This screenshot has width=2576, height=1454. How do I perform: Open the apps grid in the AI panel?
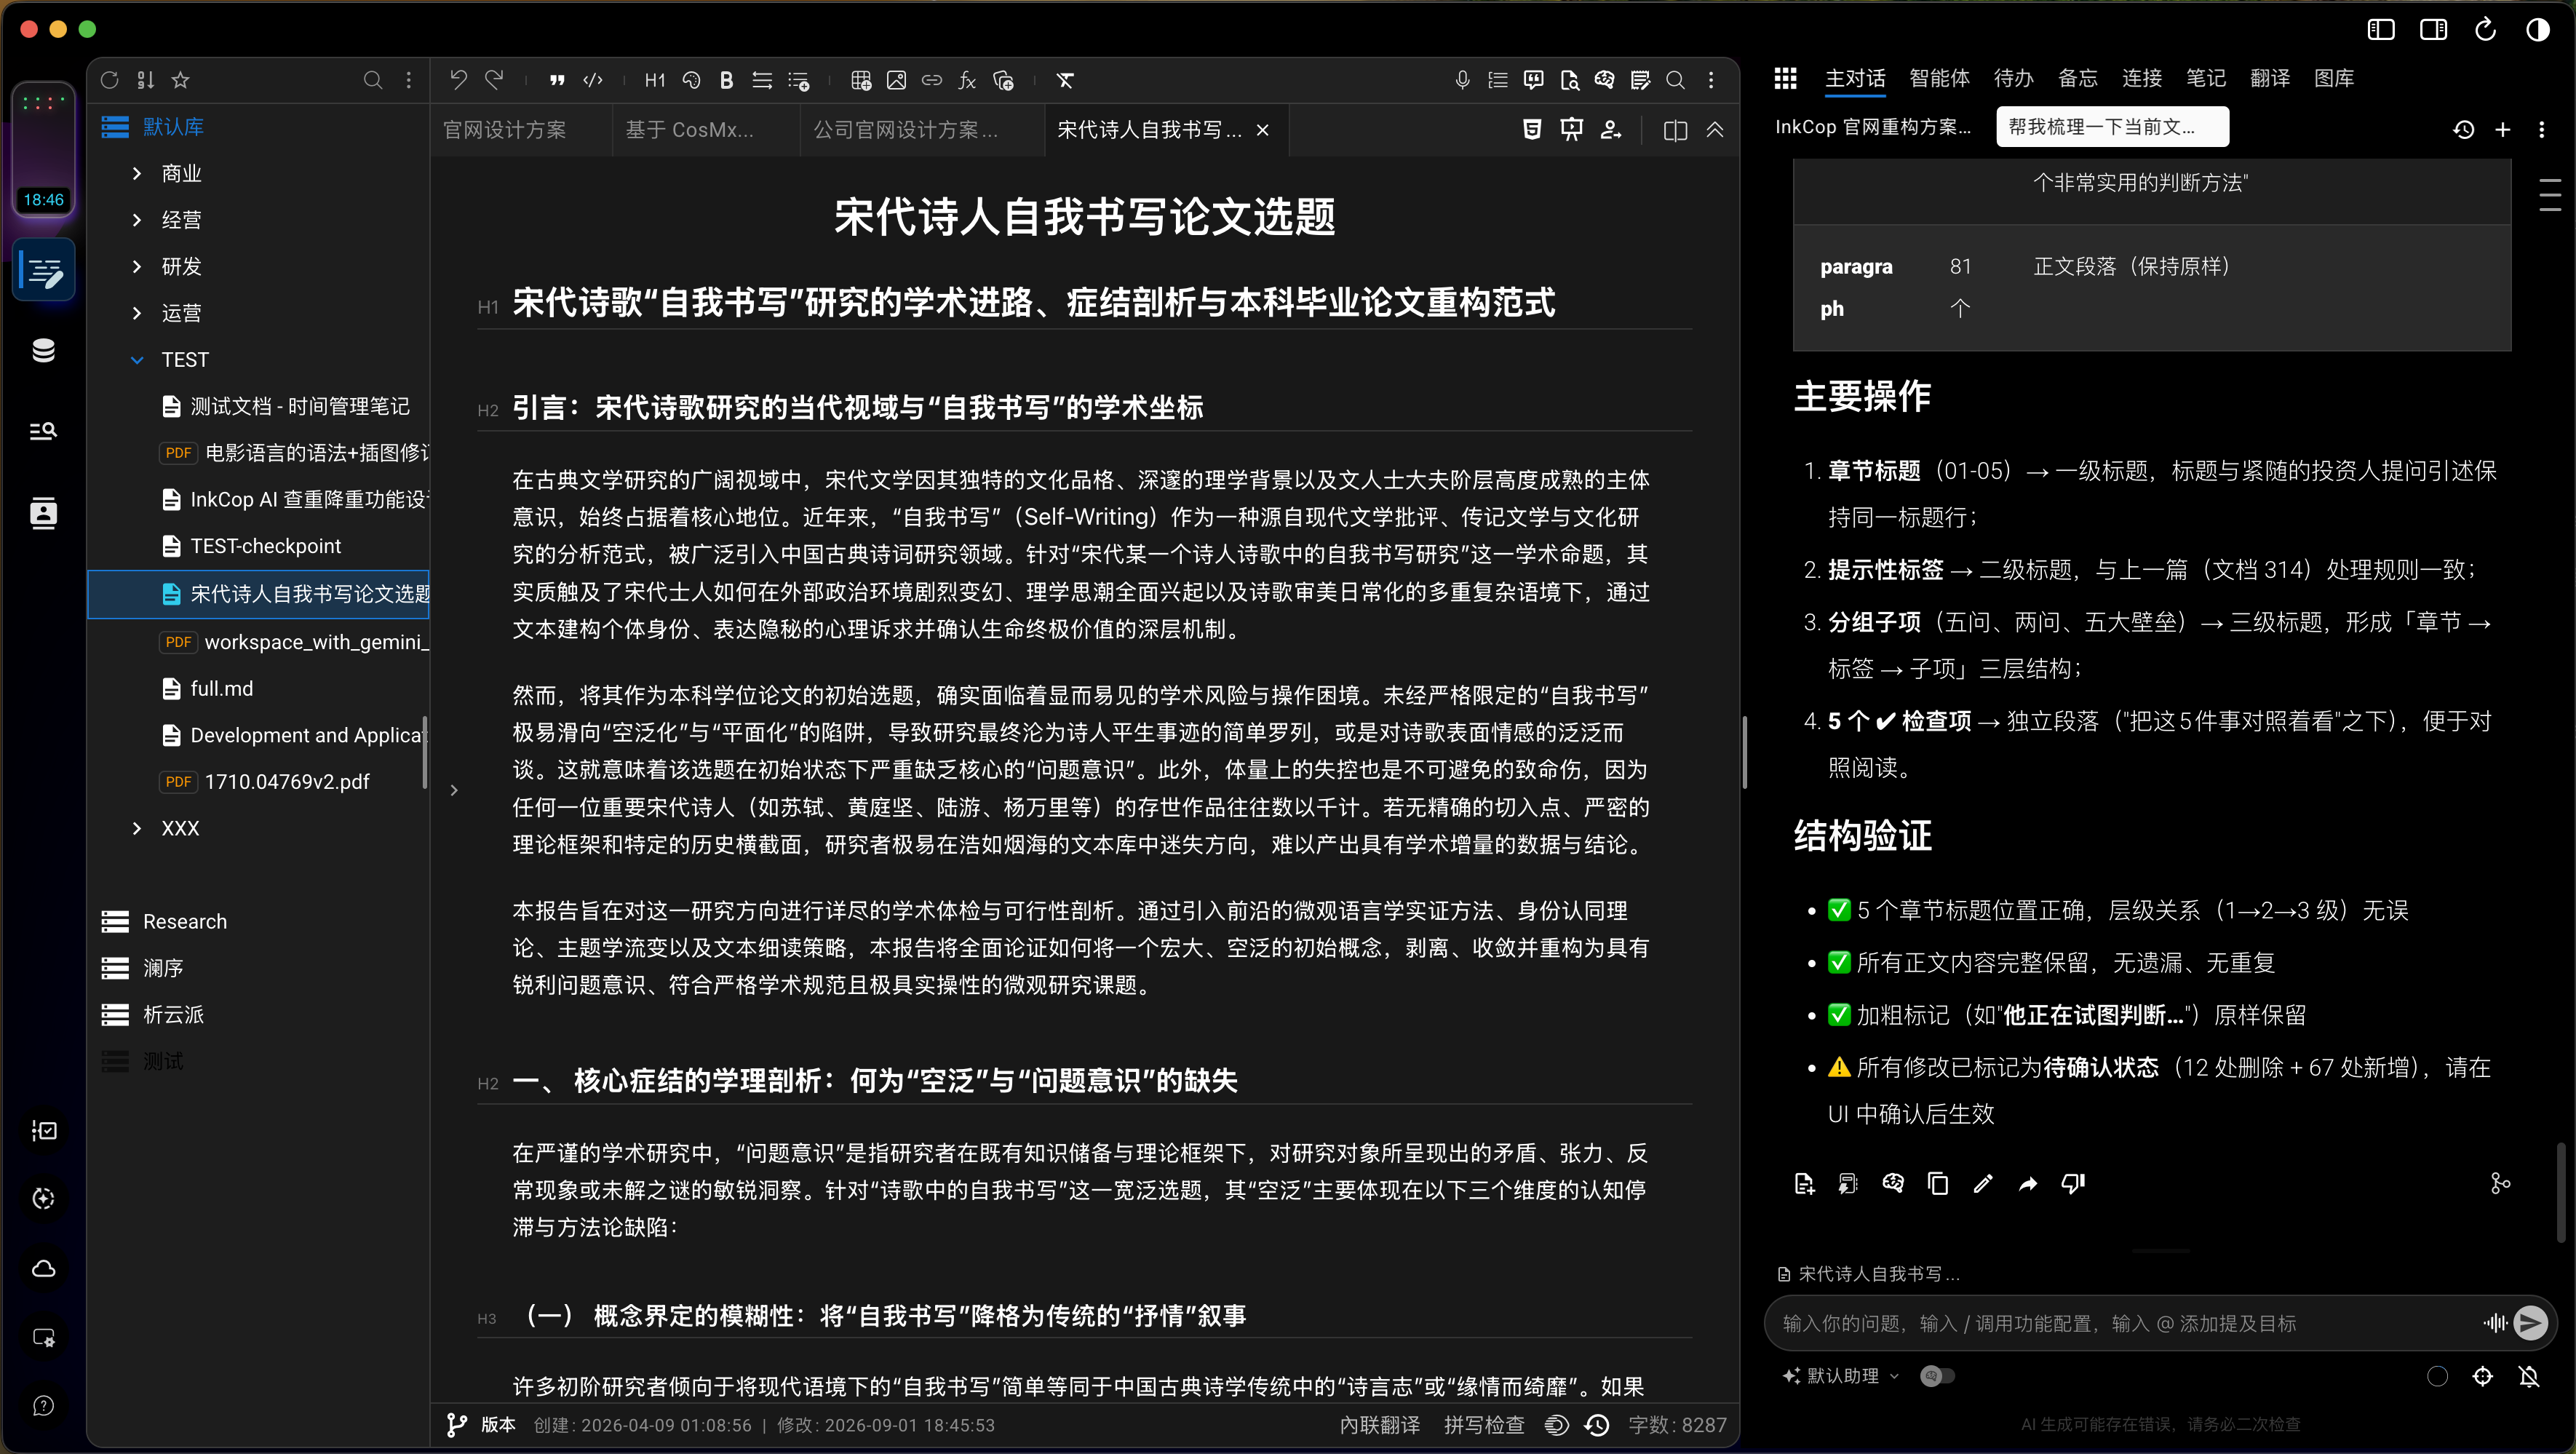(x=1785, y=78)
